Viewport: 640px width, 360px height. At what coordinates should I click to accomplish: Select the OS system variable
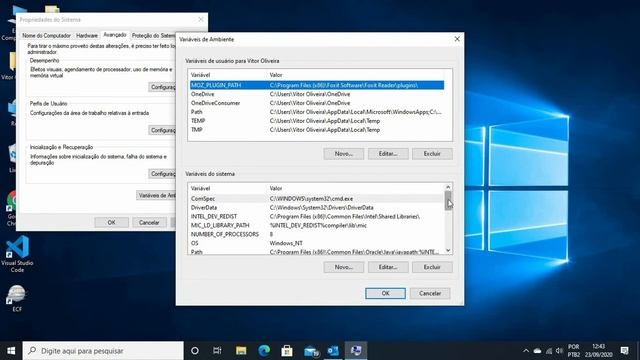(317, 243)
